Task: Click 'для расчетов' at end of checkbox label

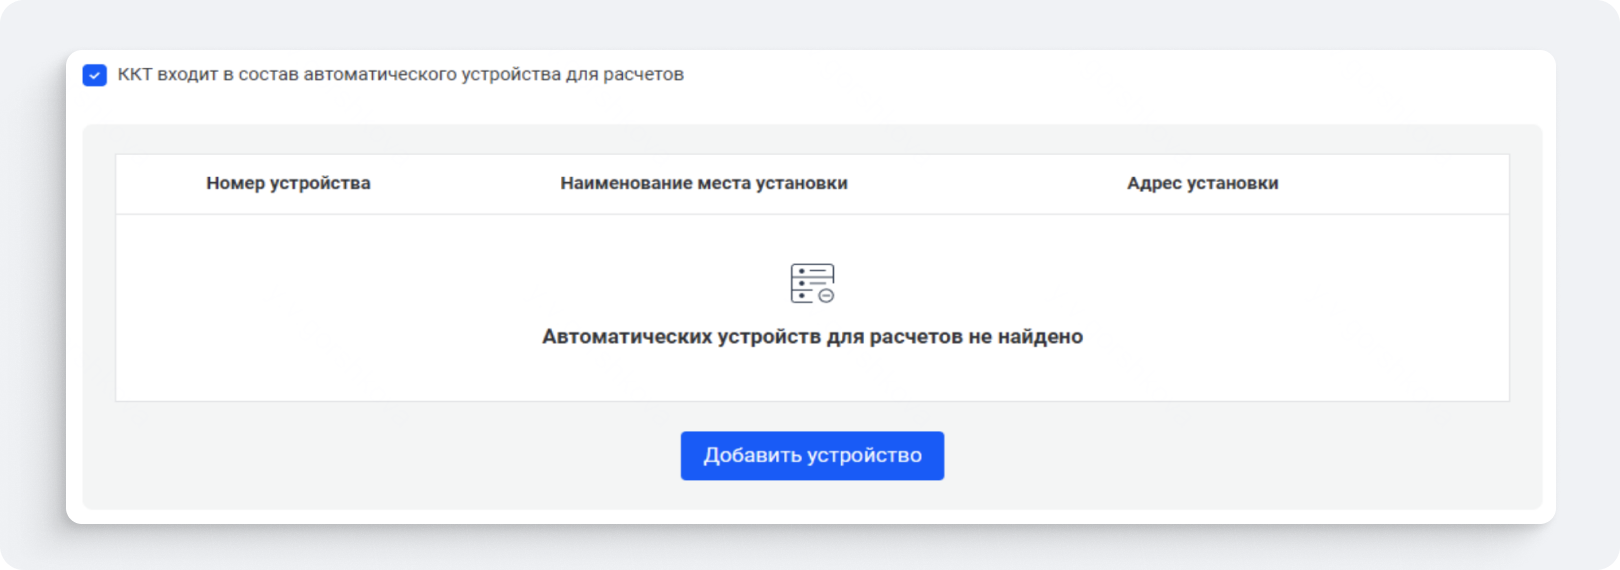Action: tap(625, 75)
